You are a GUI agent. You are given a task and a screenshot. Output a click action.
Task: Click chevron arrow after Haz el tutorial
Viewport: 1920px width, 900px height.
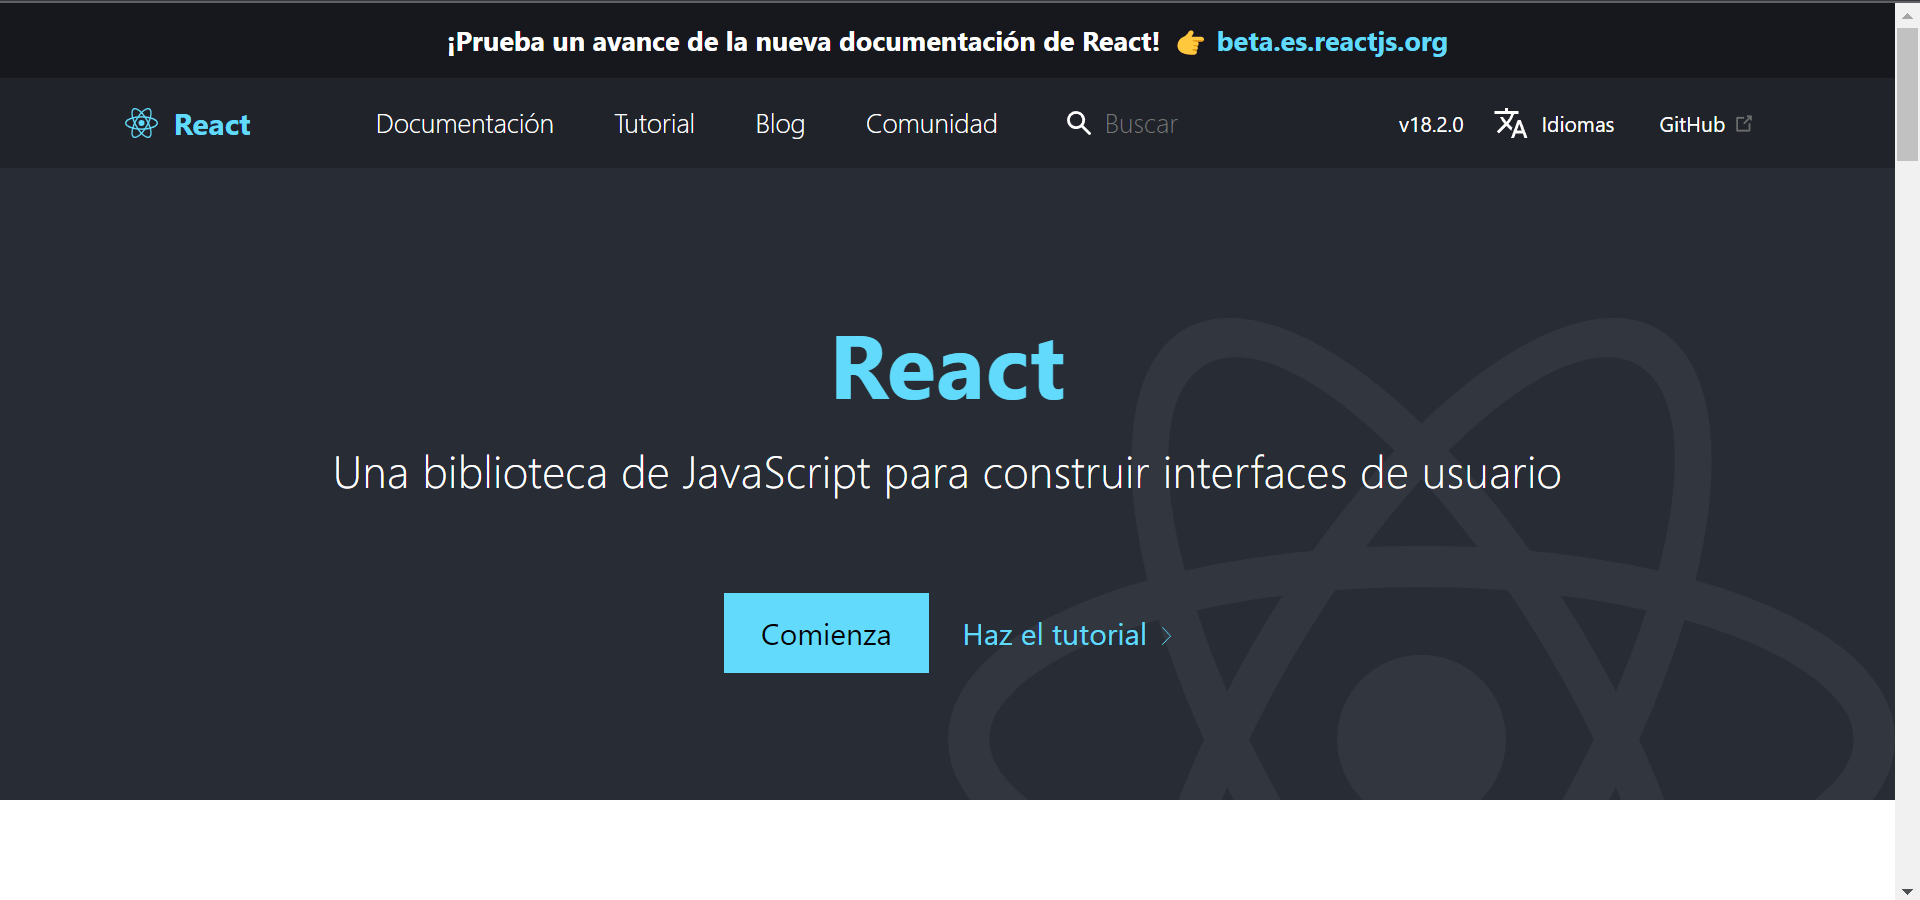1166,635
